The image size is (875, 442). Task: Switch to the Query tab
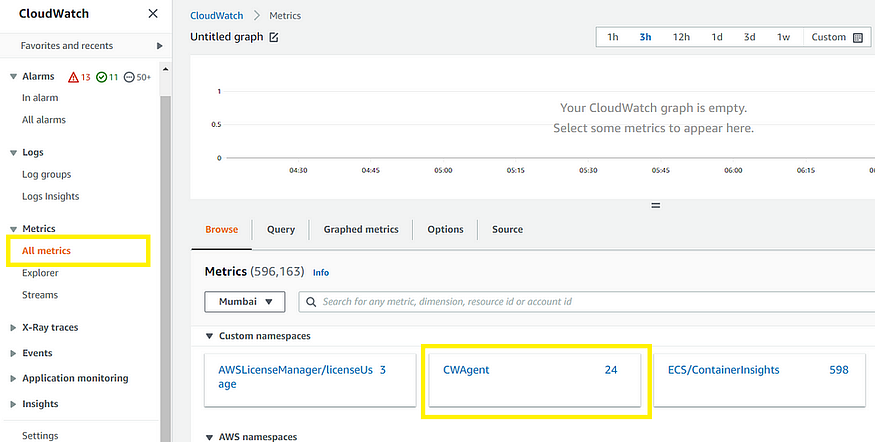point(281,229)
